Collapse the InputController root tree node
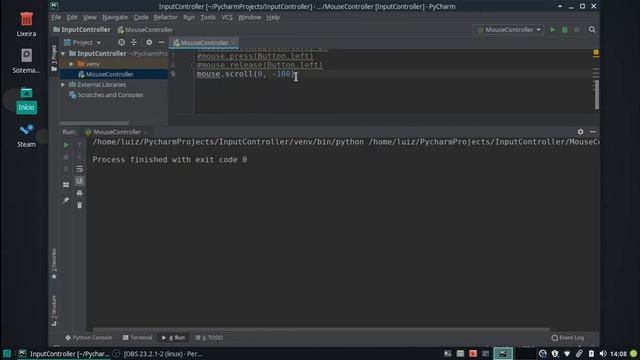Viewport: 640px width, 360px height. coord(63,53)
